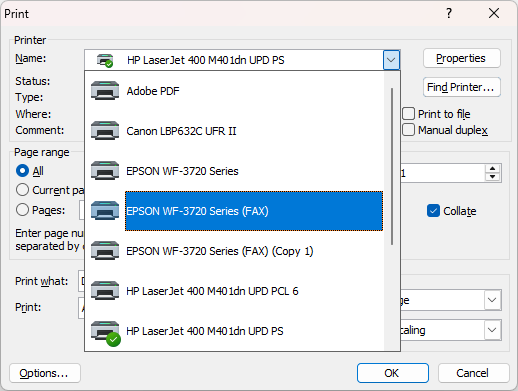The width and height of the screenshot is (518, 391).
Task: Enable the Print to file checkbox
Action: coord(408,114)
